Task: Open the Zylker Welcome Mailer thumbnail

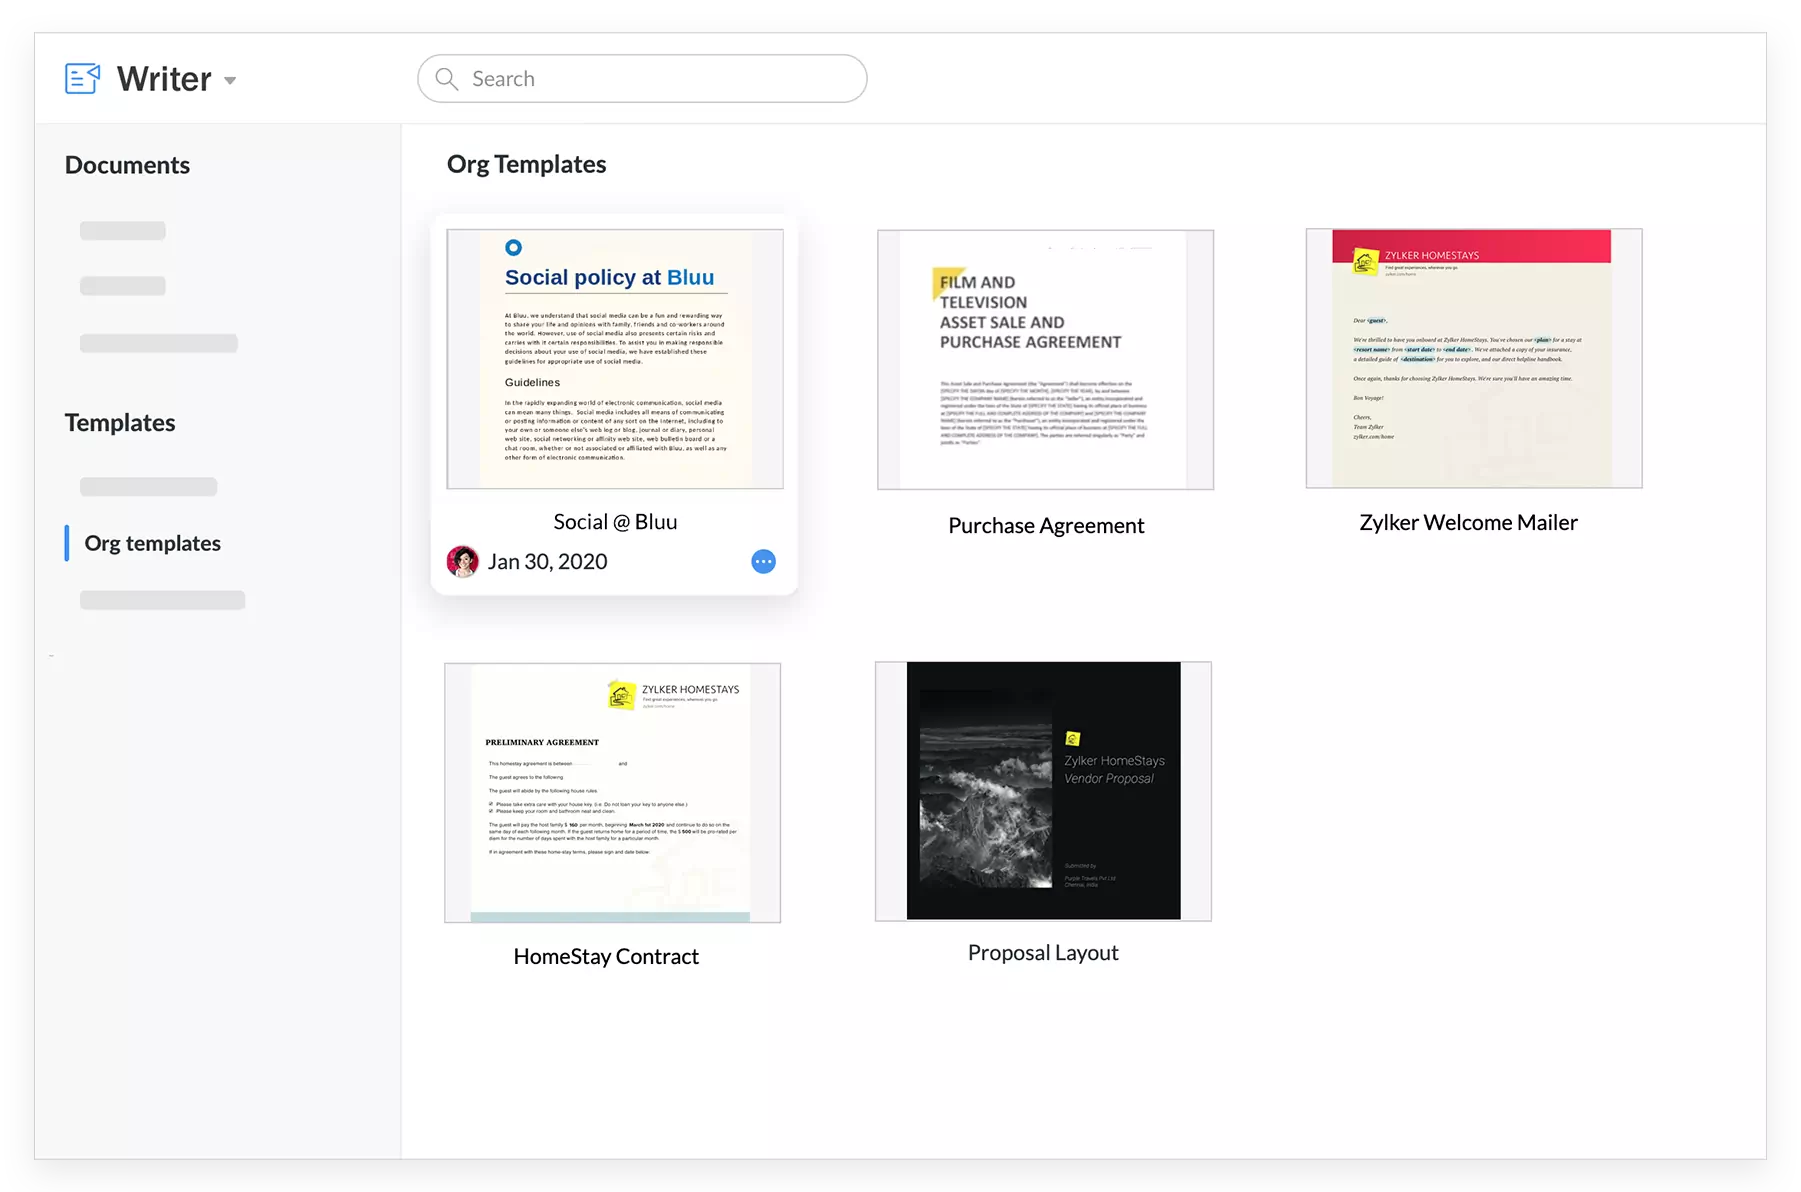Action: click(1474, 358)
